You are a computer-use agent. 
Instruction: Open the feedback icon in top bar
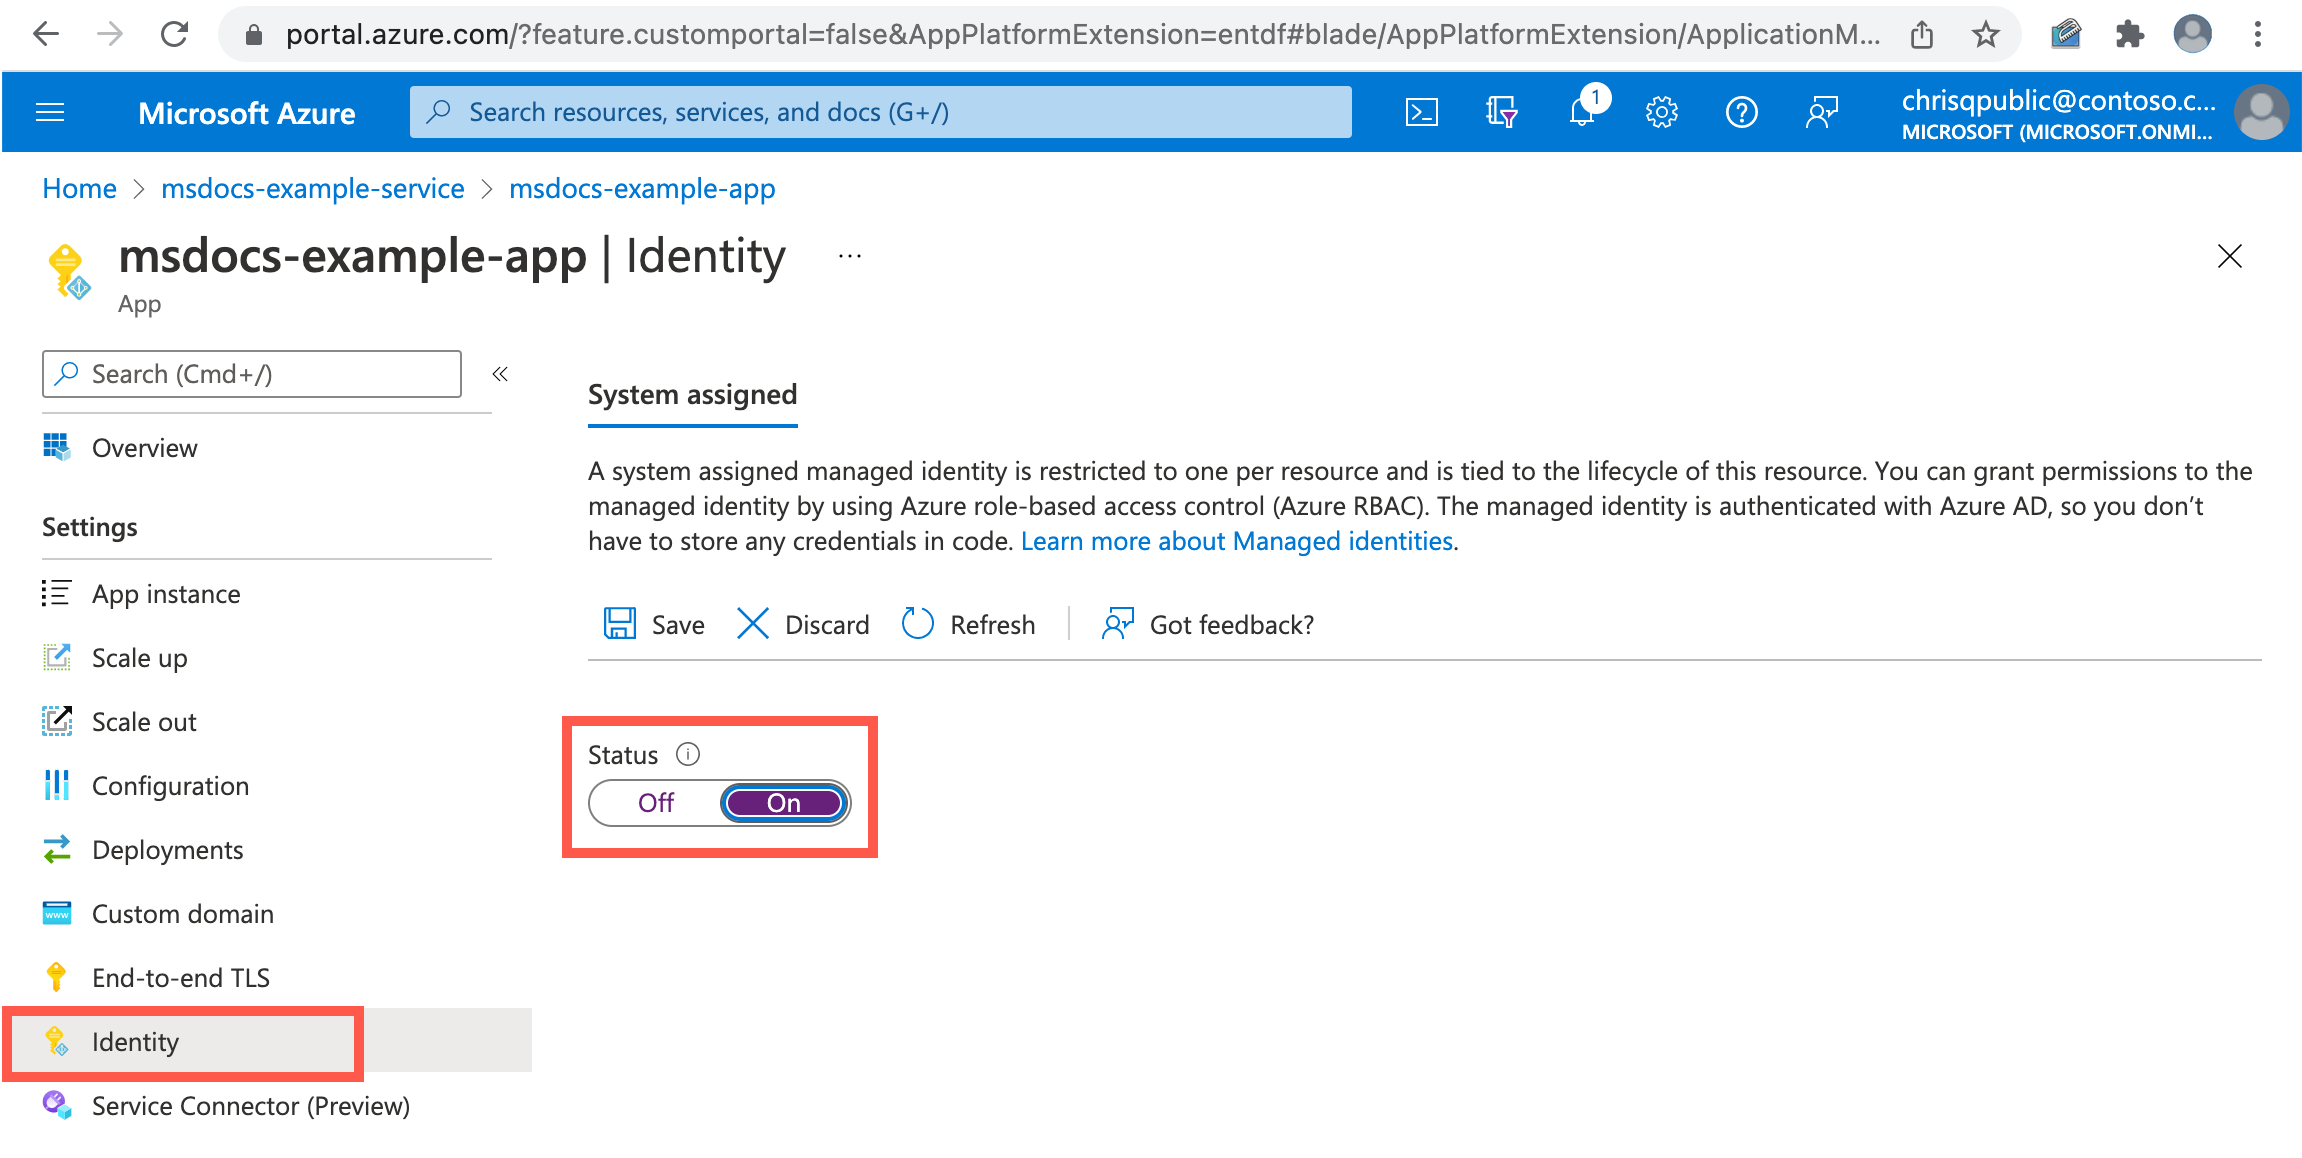[x=1821, y=112]
